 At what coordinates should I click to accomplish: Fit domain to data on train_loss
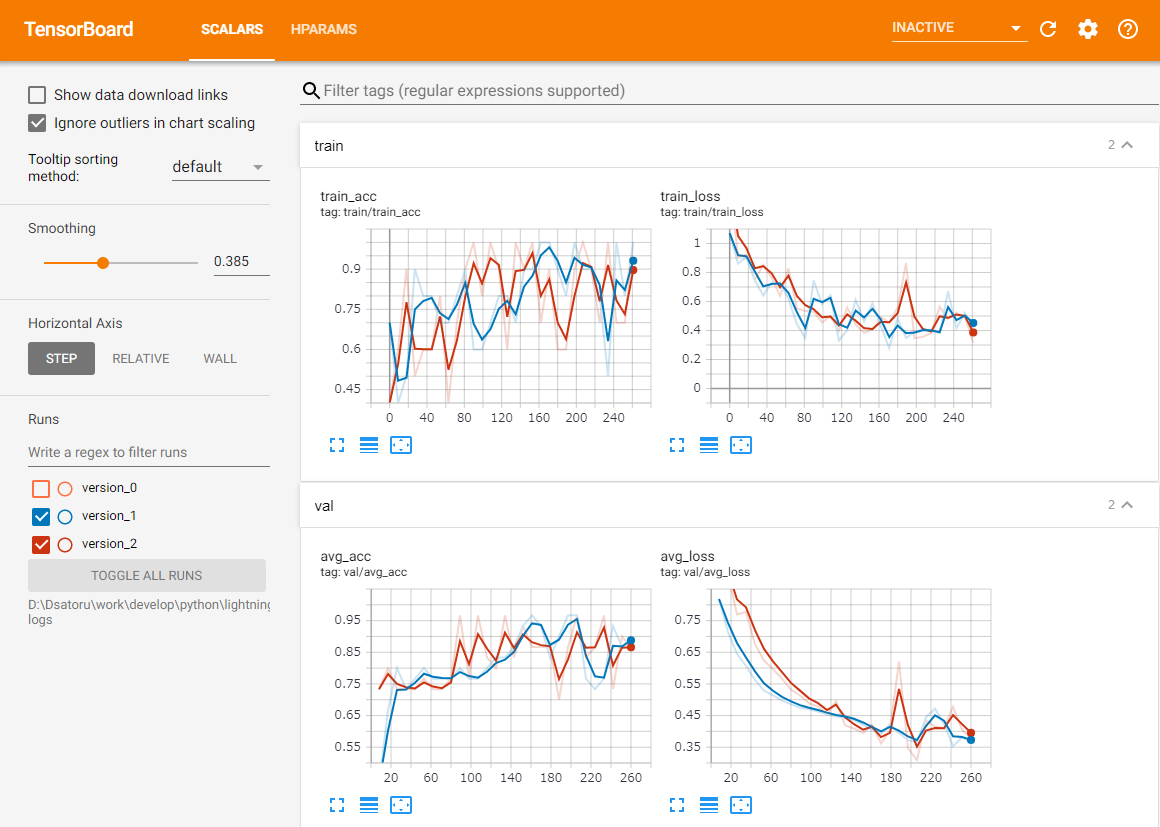tap(741, 445)
